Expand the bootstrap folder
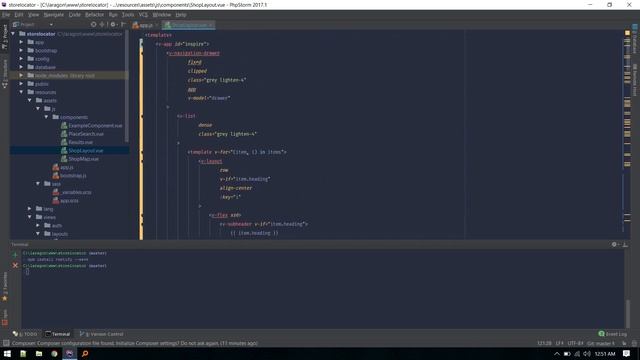640x360 pixels. [21, 50]
